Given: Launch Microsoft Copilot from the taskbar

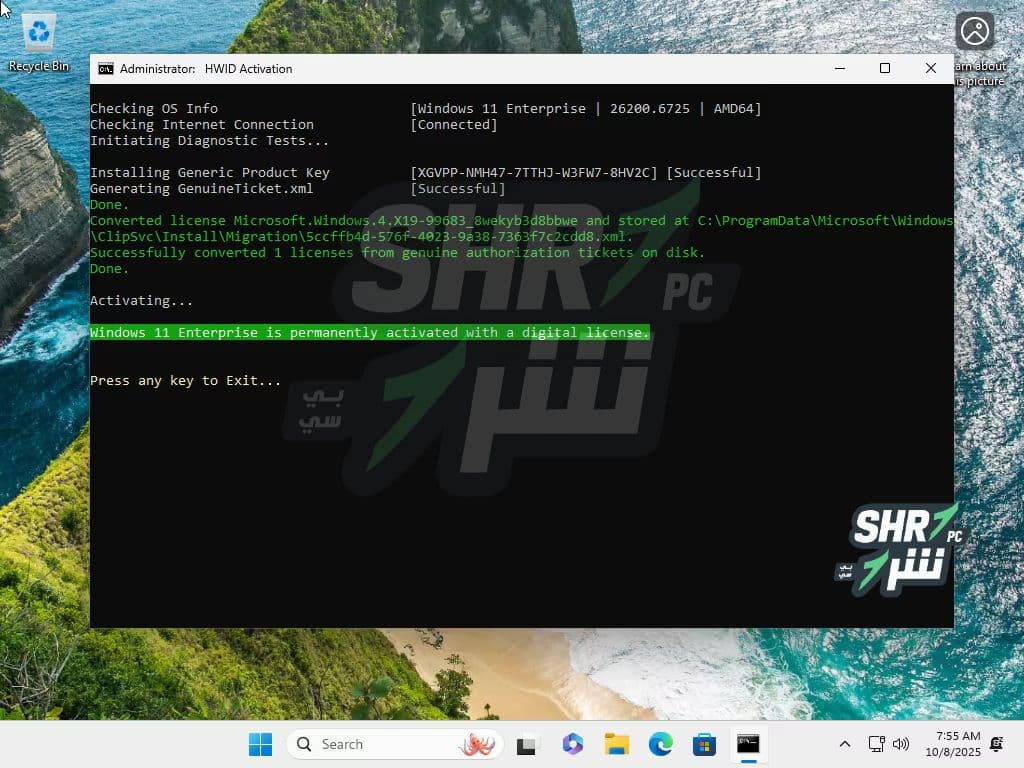Looking at the screenshot, I should (x=572, y=744).
